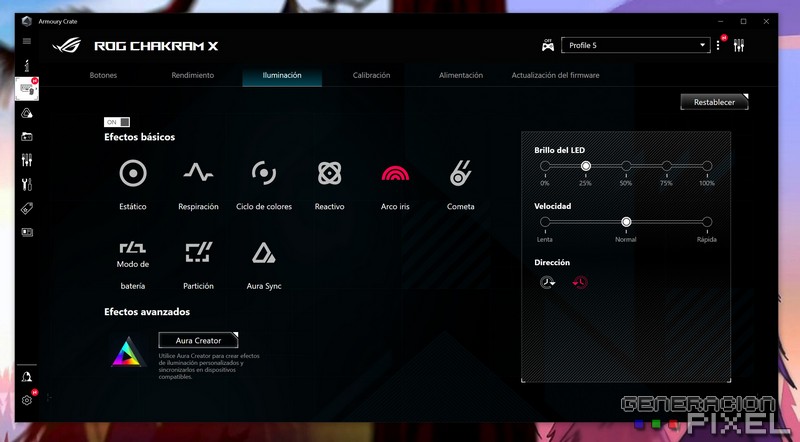Enable the Aura Sync effect
Viewport: 800px width, 442px height.
pyautogui.click(x=264, y=253)
